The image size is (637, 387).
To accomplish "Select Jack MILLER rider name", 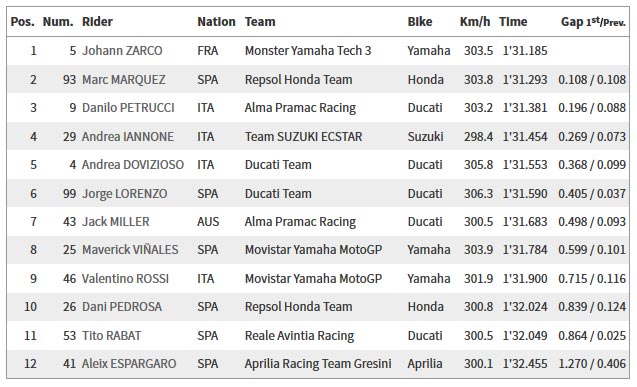I will pos(115,222).
